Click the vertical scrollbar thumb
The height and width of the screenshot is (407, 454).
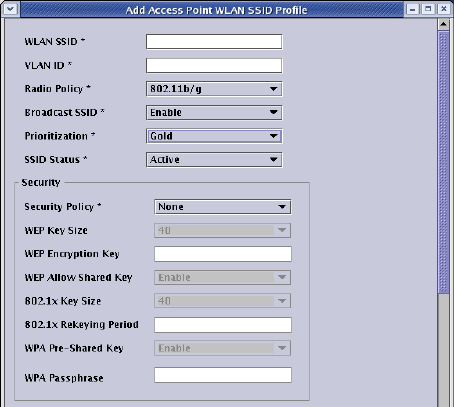[x=443, y=162]
